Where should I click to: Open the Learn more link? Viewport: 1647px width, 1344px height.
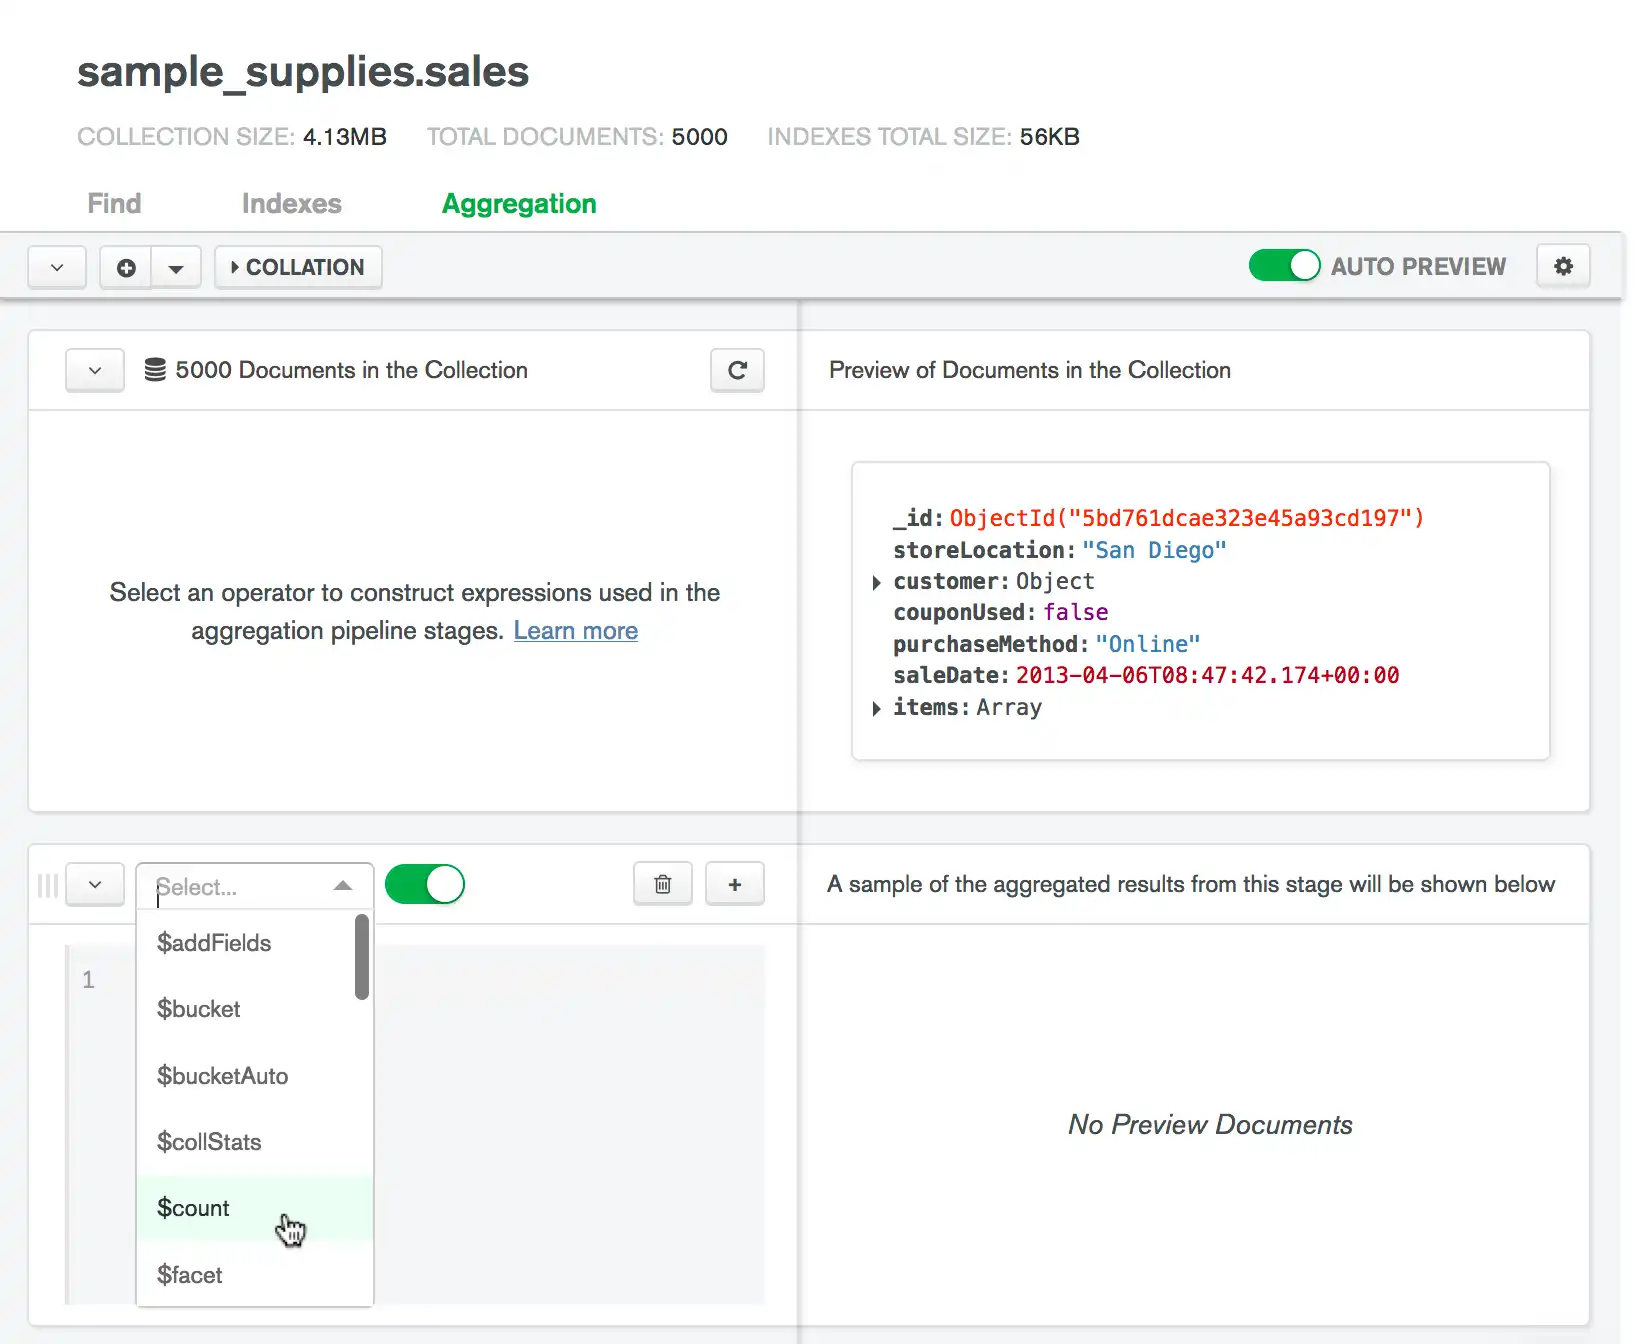pos(575,631)
